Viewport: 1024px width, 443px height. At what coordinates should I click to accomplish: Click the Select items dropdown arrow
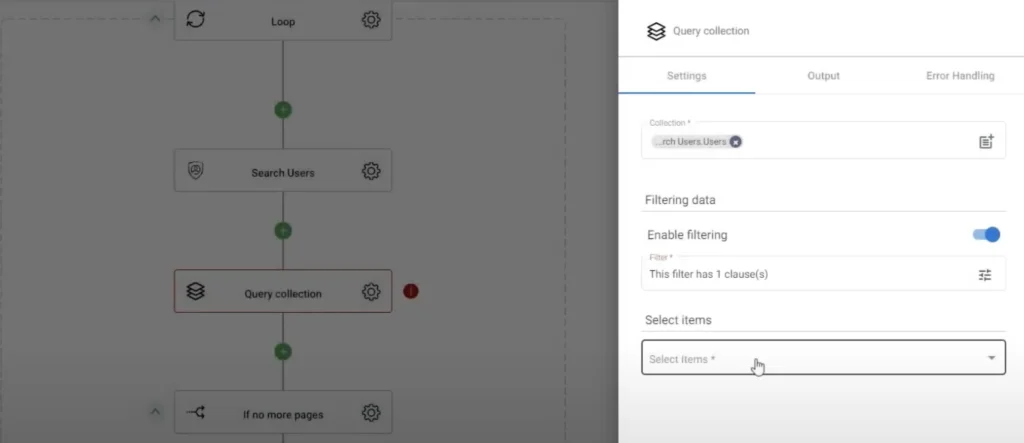tap(991, 358)
